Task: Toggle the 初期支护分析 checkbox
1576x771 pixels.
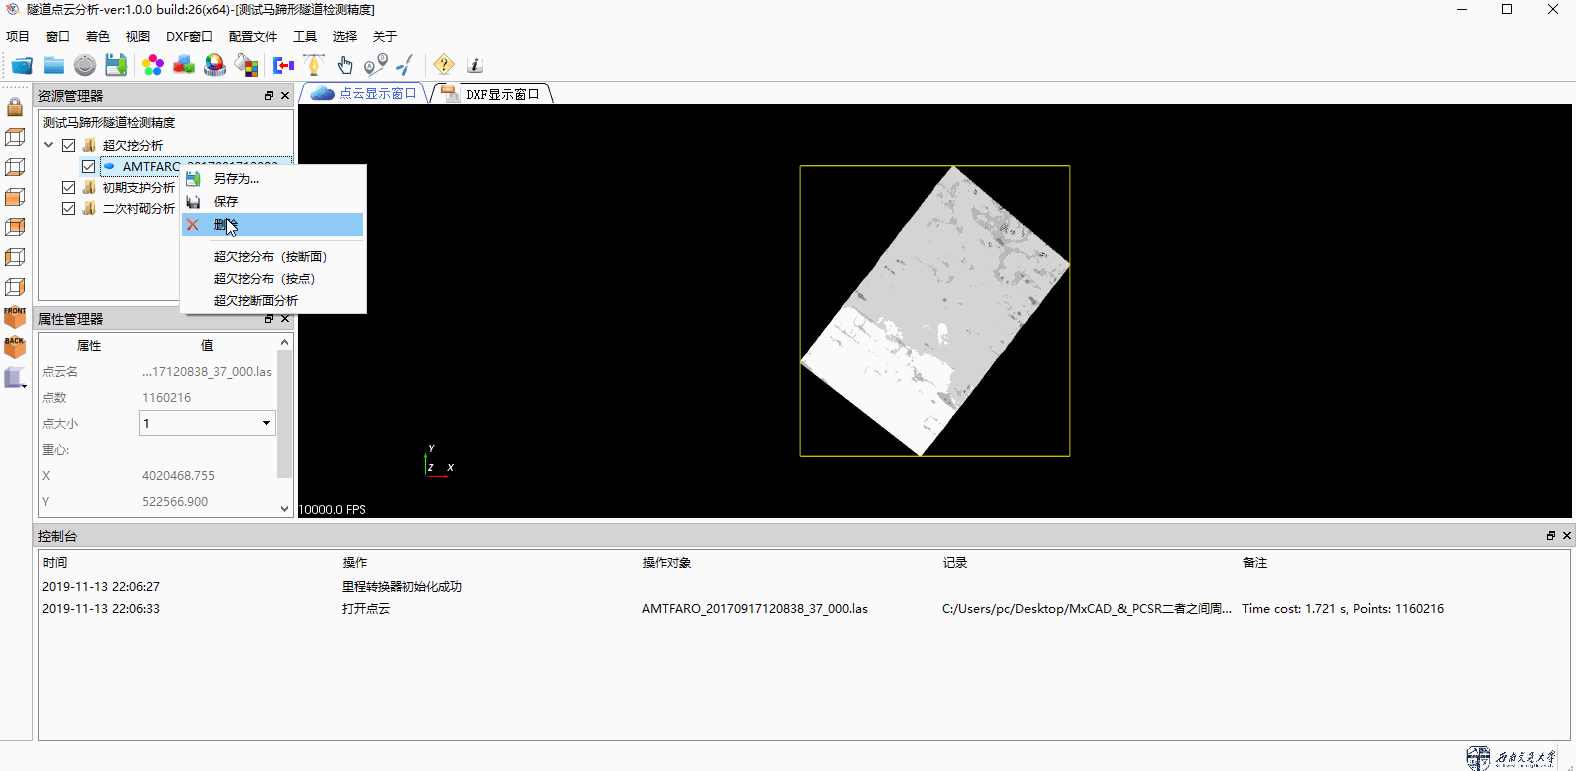Action: pyautogui.click(x=68, y=187)
